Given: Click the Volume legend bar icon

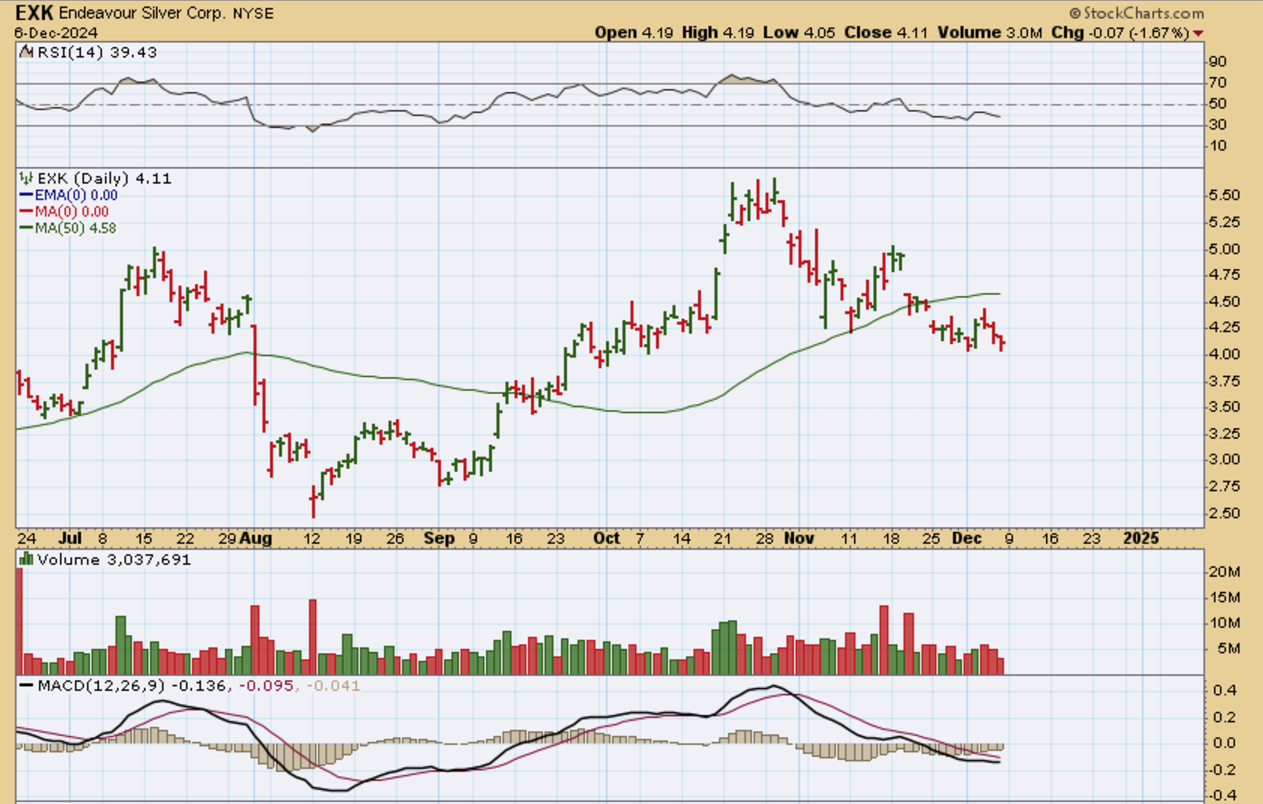Looking at the screenshot, I should coord(26,560).
